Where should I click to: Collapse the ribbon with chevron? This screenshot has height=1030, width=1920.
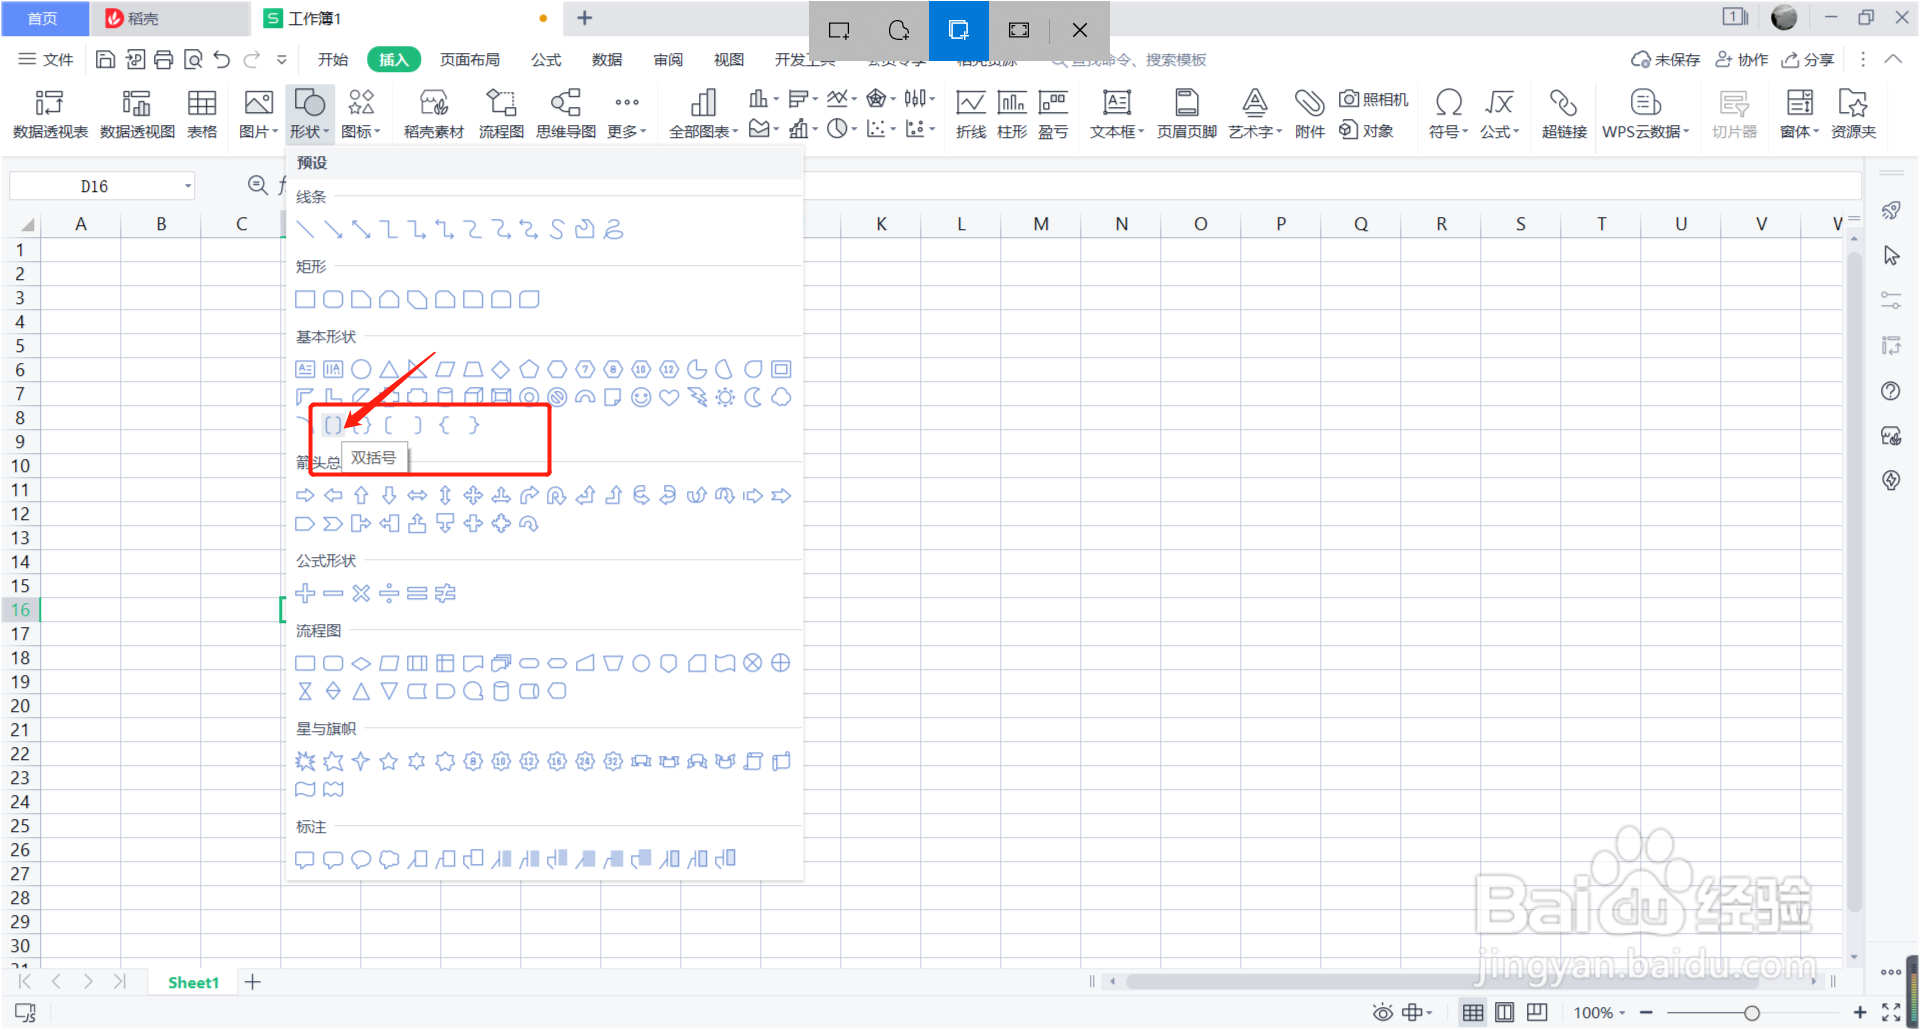tap(1893, 59)
